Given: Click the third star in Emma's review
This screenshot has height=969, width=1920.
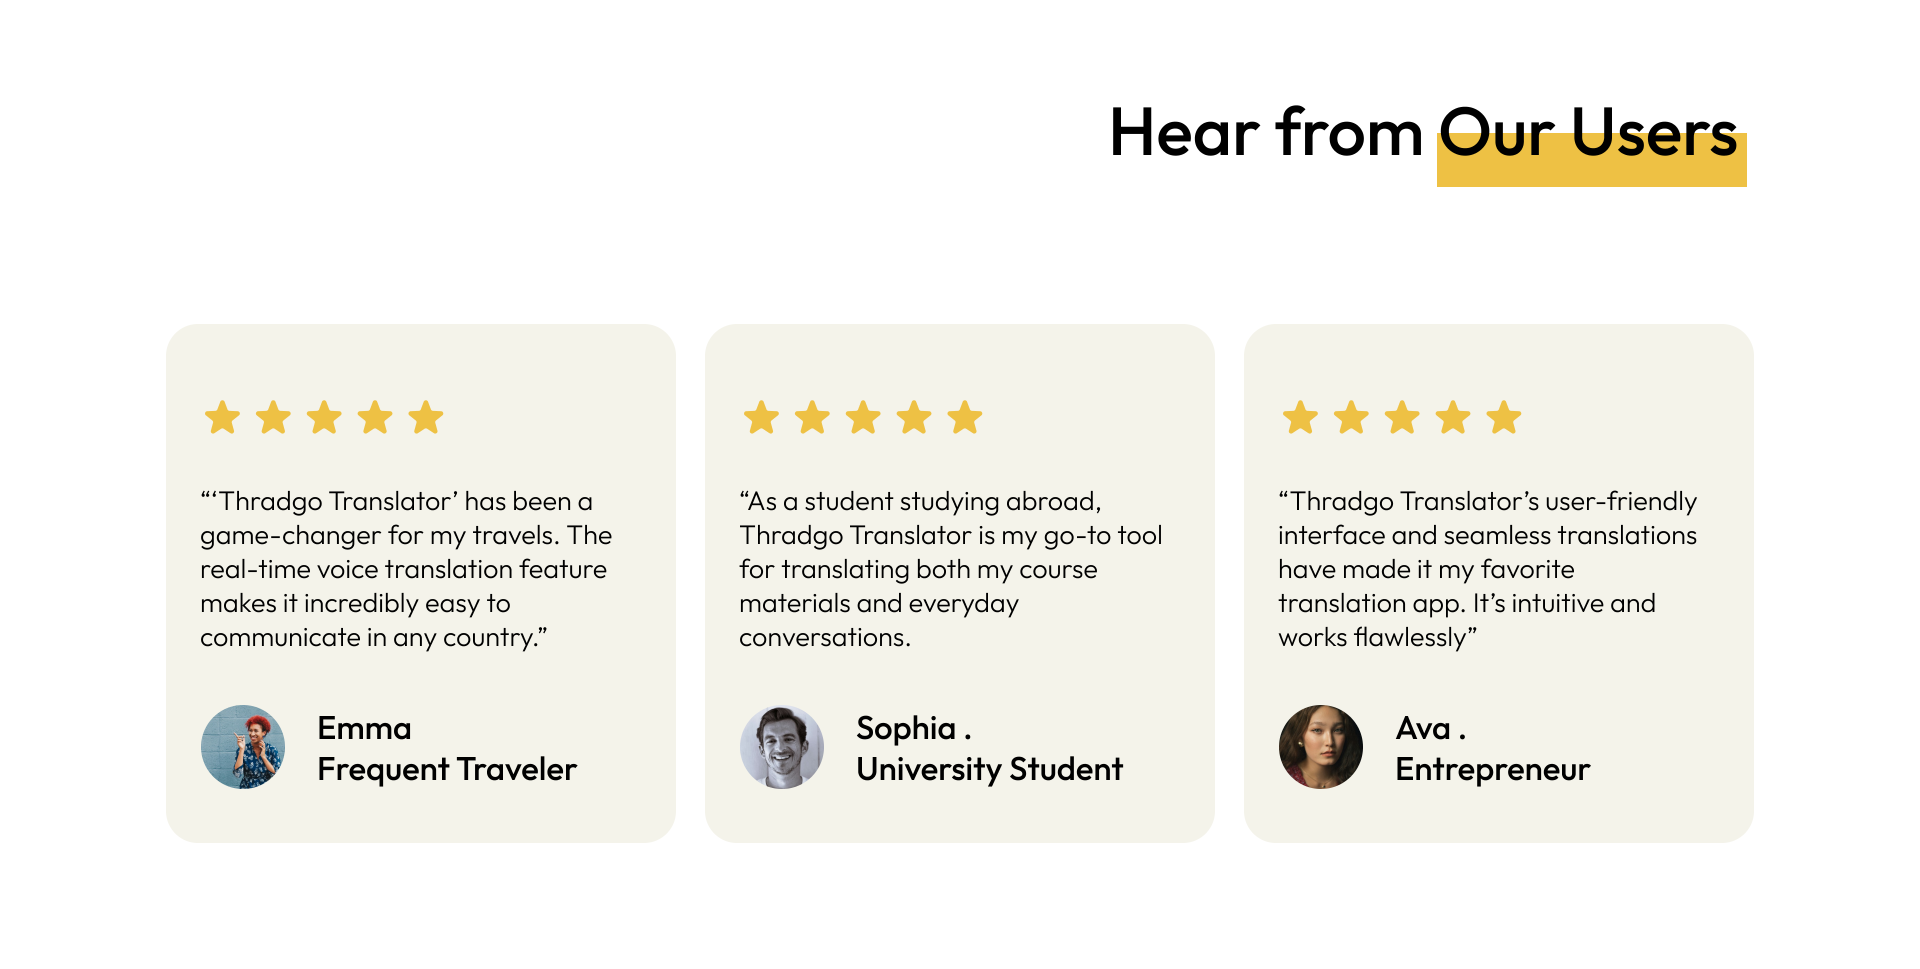Looking at the screenshot, I should click(324, 418).
